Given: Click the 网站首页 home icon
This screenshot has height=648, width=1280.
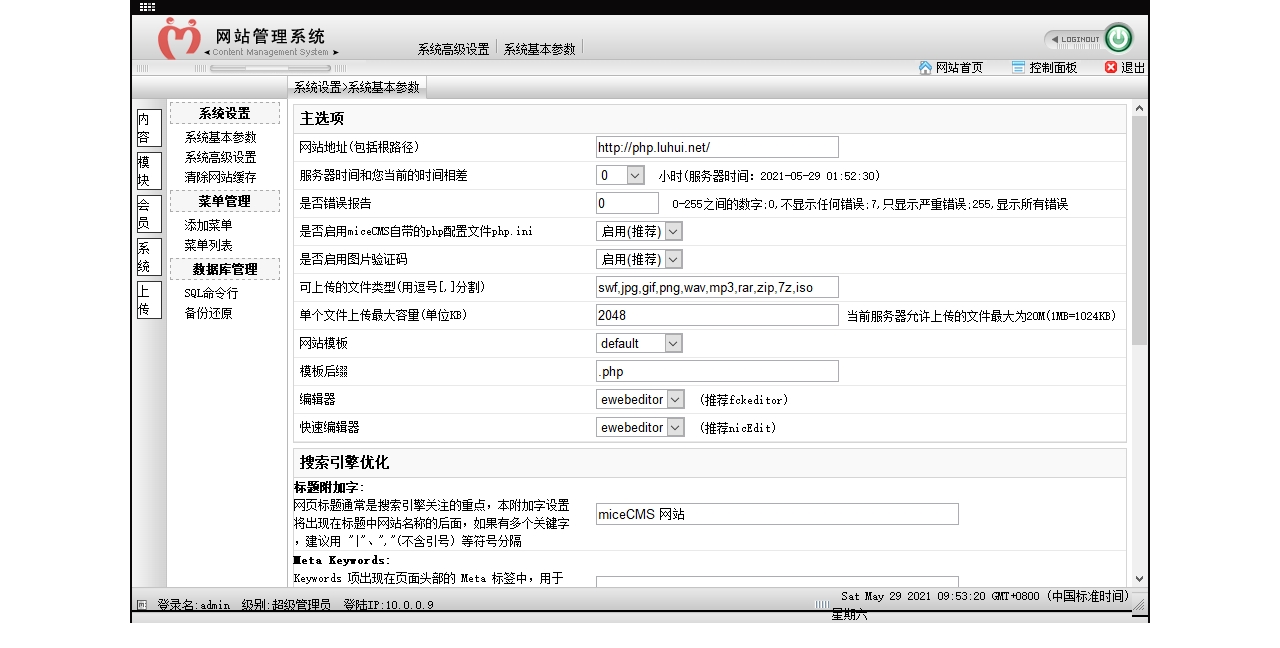Looking at the screenshot, I should click(925, 67).
